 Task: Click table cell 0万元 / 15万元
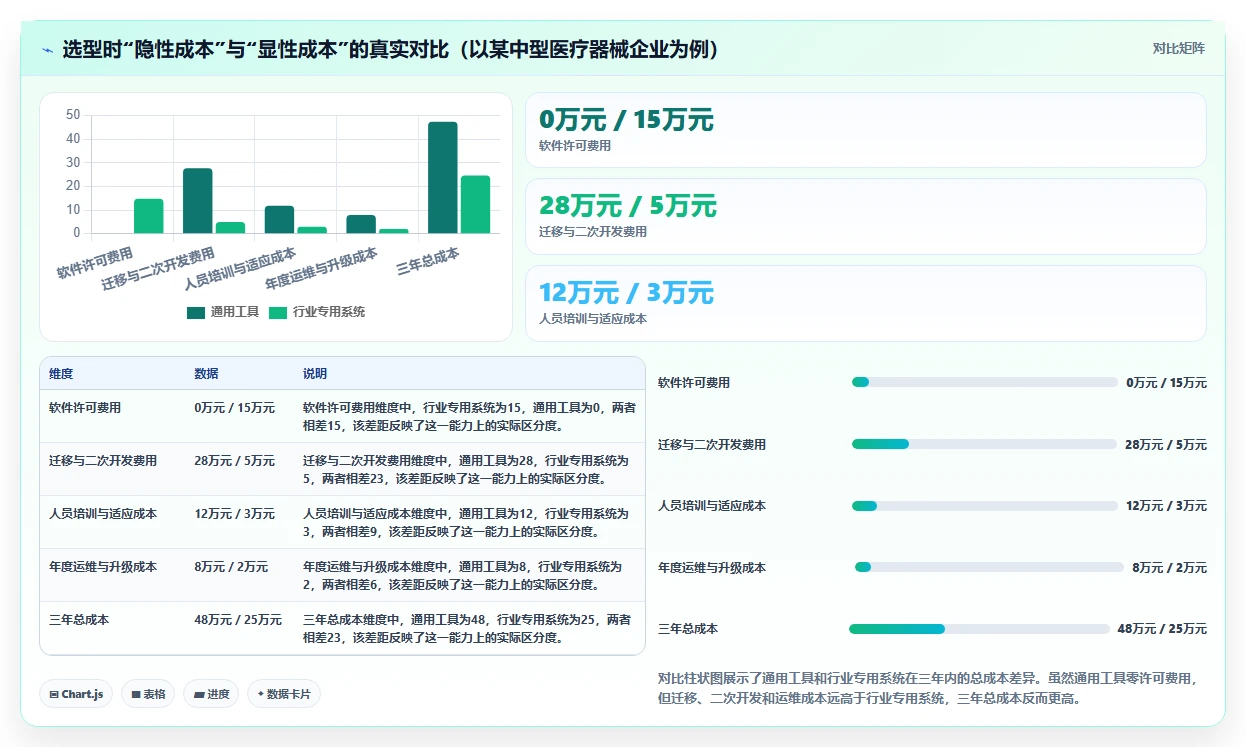pos(234,408)
